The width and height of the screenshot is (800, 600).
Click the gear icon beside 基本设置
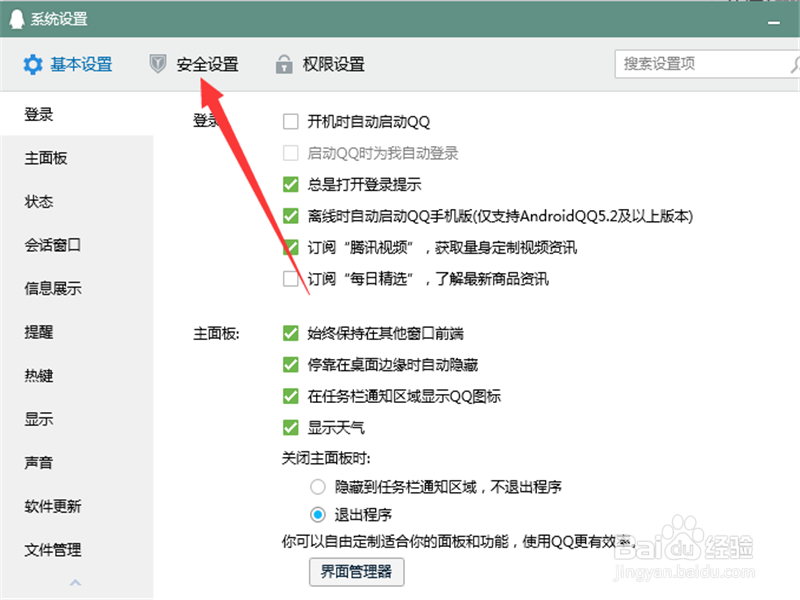33,64
